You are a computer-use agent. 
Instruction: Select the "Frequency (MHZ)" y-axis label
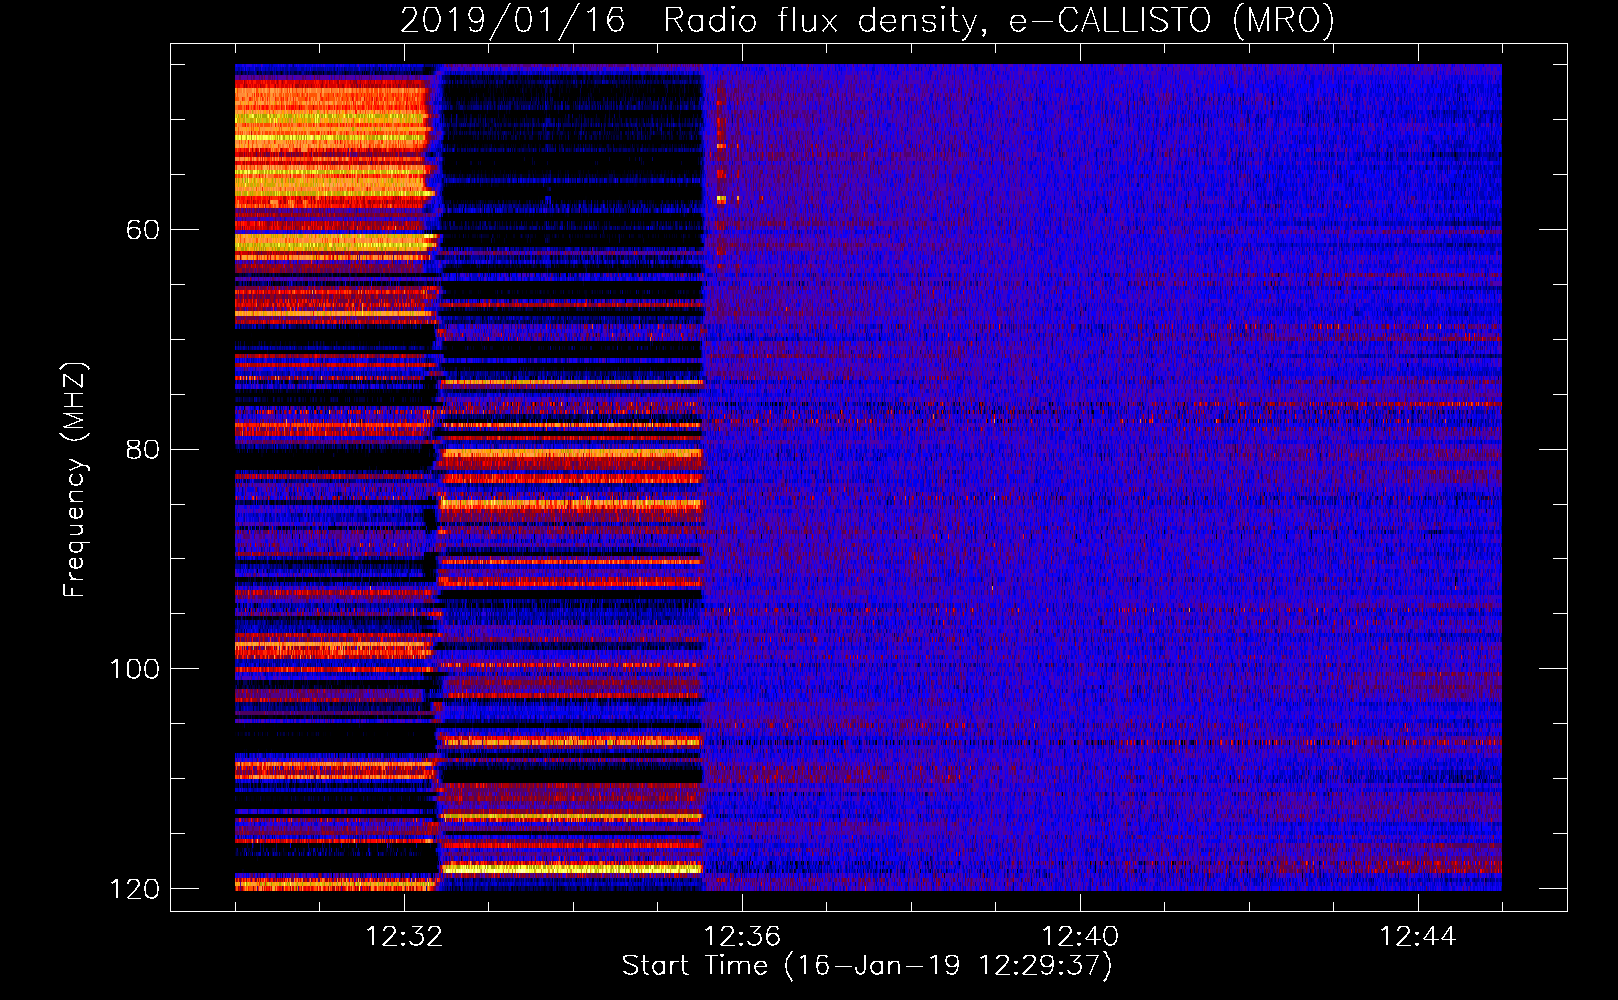pyautogui.click(x=75, y=480)
